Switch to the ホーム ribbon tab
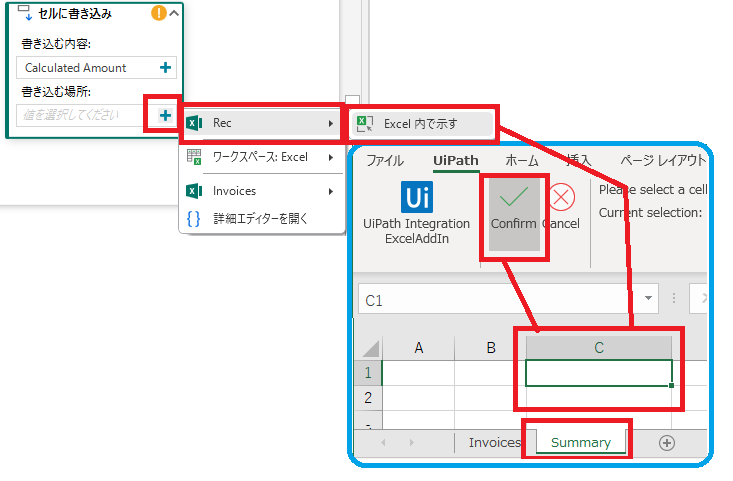733x481 pixels. coord(522,161)
